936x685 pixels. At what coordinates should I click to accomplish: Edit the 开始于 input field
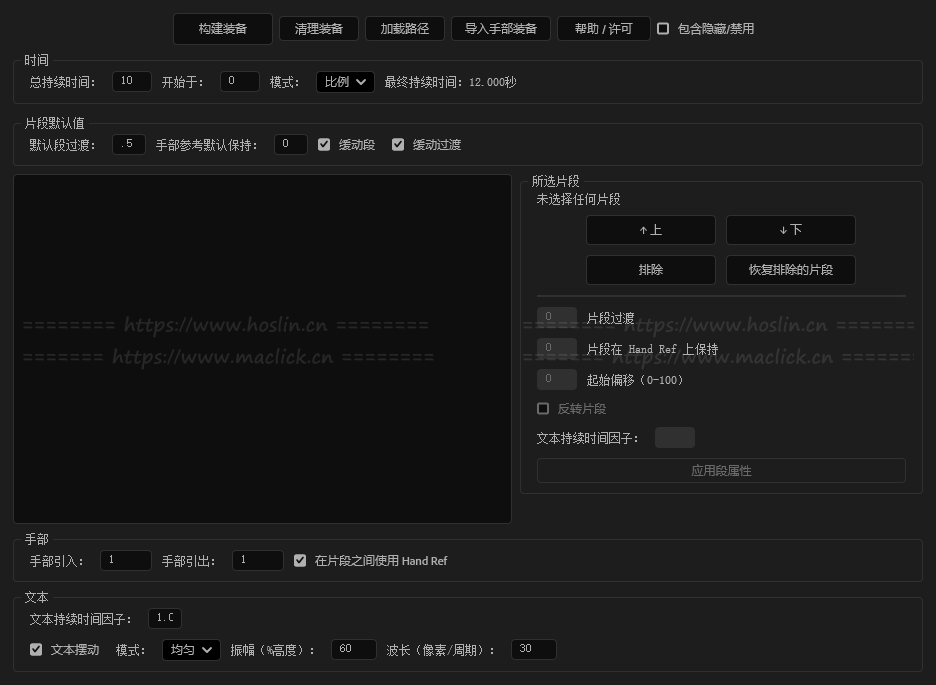click(x=239, y=81)
